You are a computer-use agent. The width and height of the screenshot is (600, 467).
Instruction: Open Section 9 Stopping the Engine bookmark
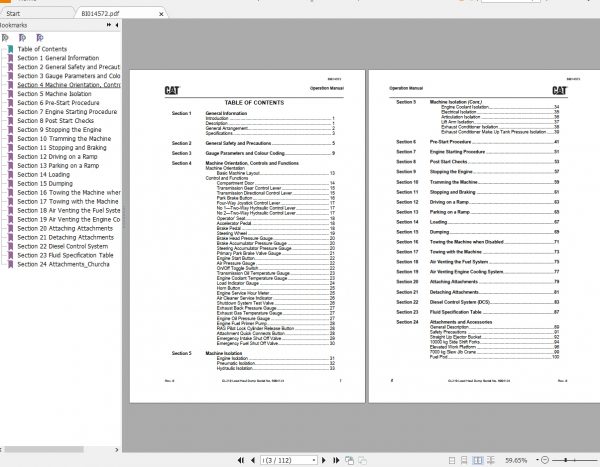[59, 130]
